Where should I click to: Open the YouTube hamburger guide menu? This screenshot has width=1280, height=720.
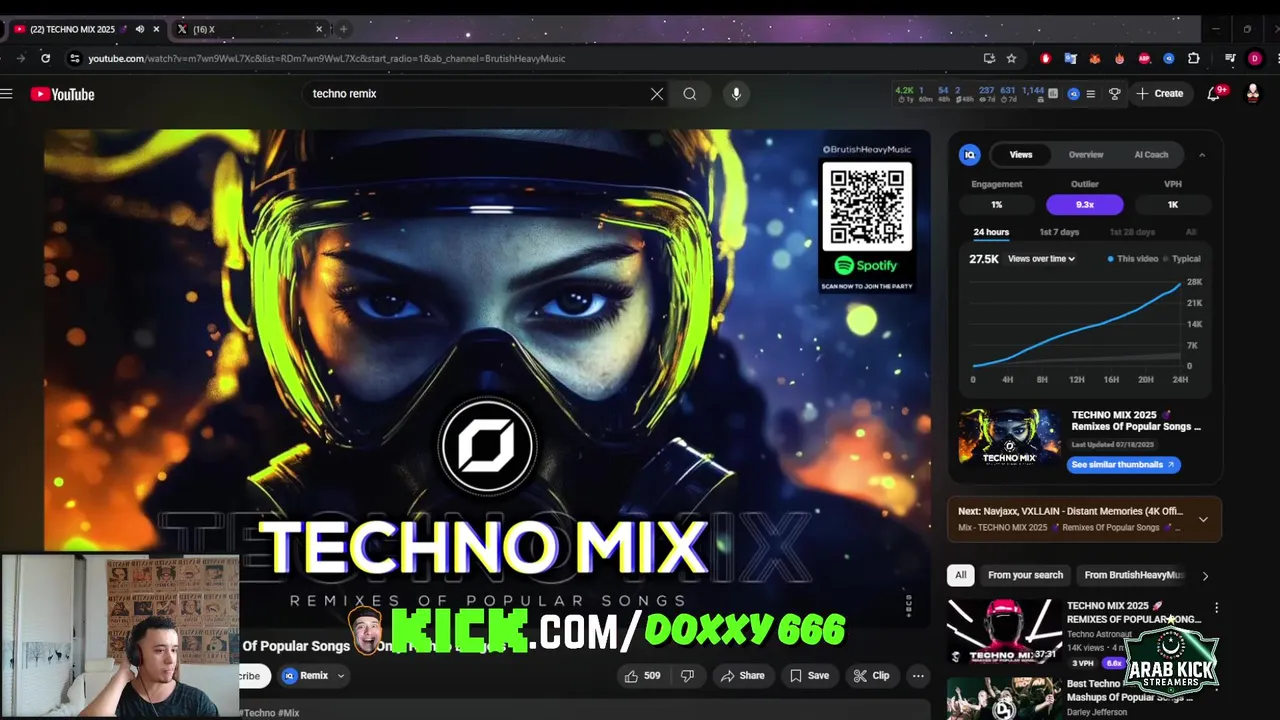coord(6,94)
